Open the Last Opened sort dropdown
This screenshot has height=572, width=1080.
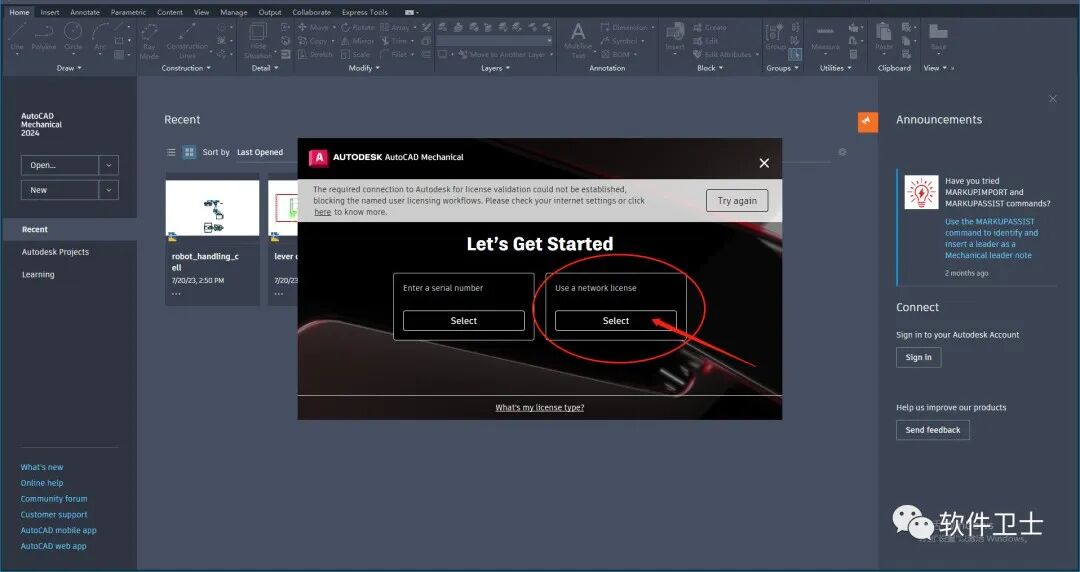[x=260, y=152]
